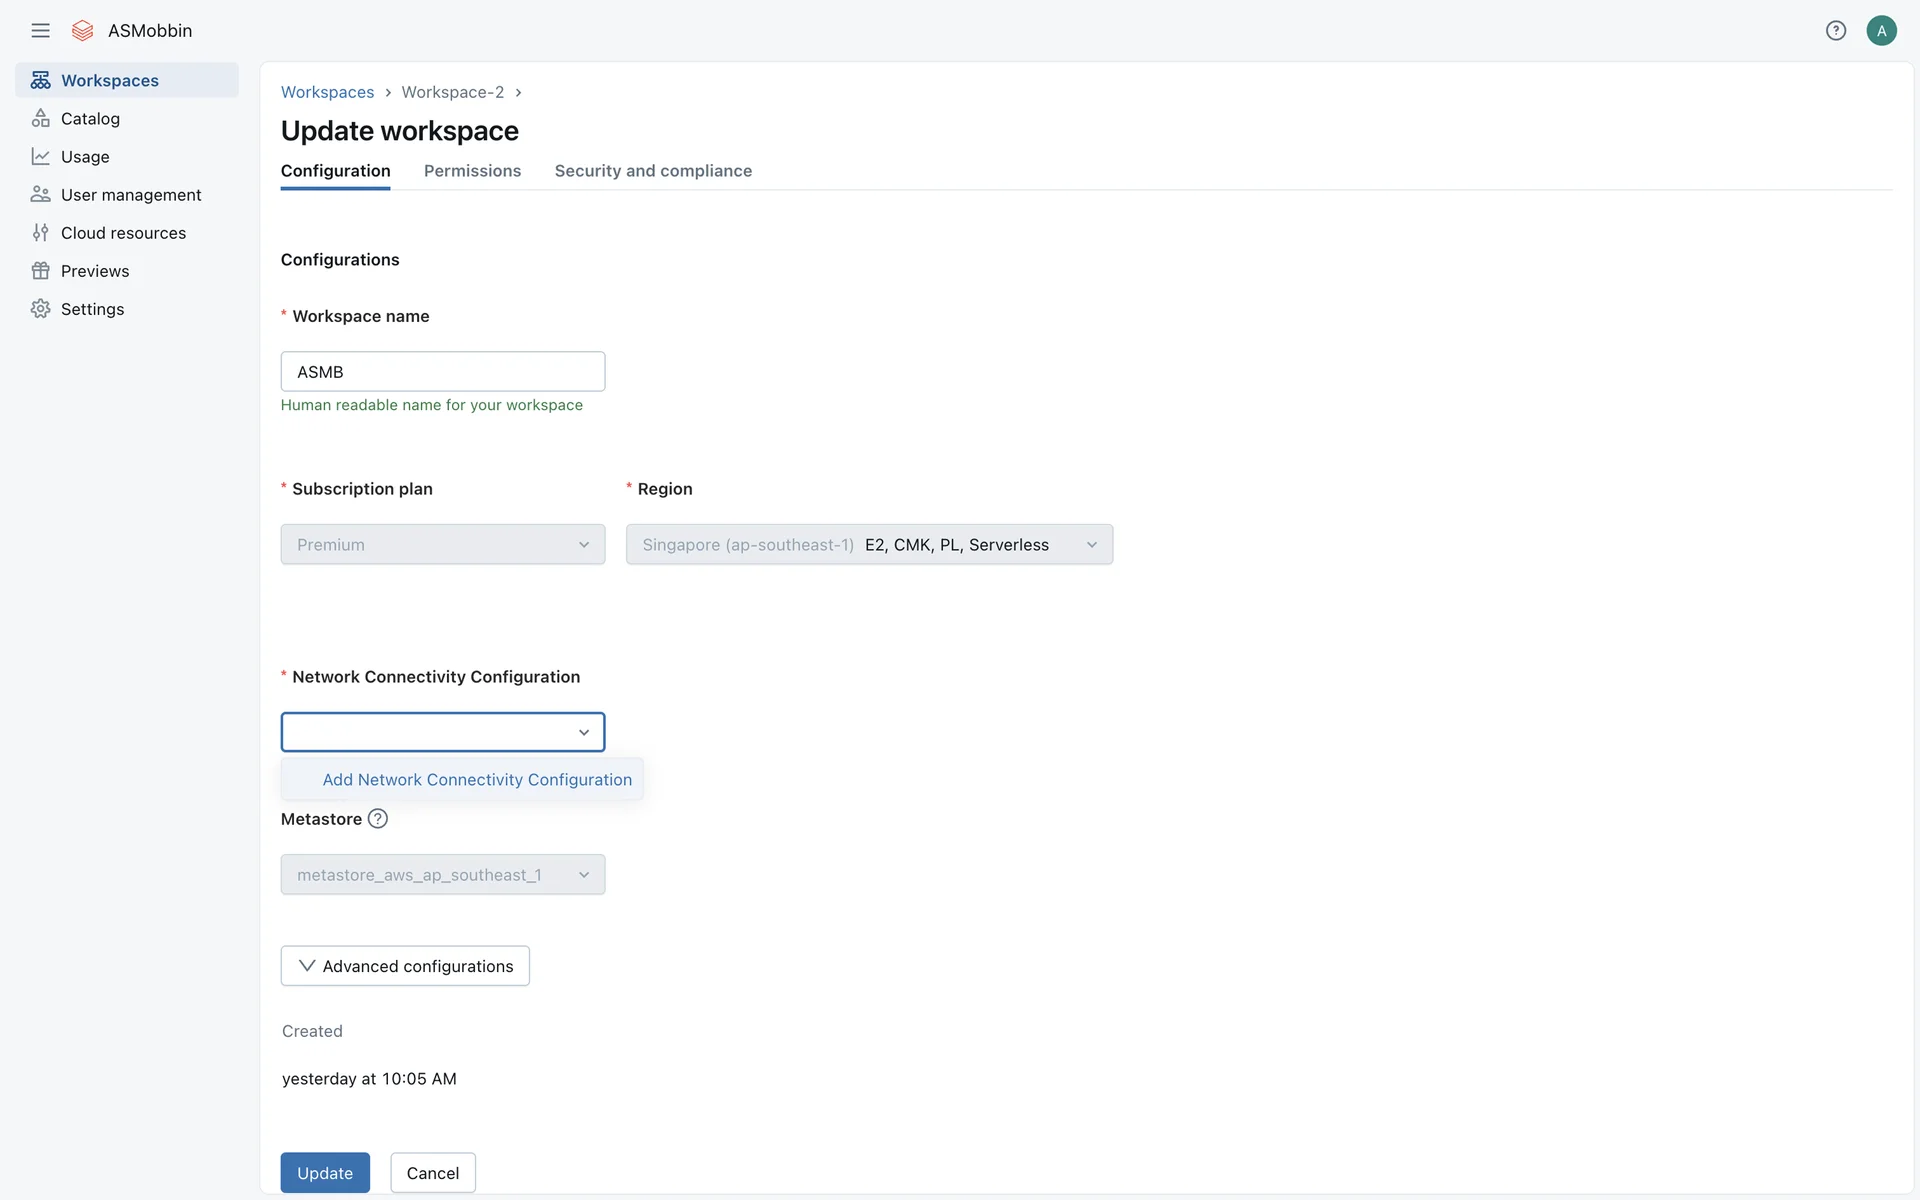Open User management section
The width and height of the screenshot is (1920, 1200).
130,194
